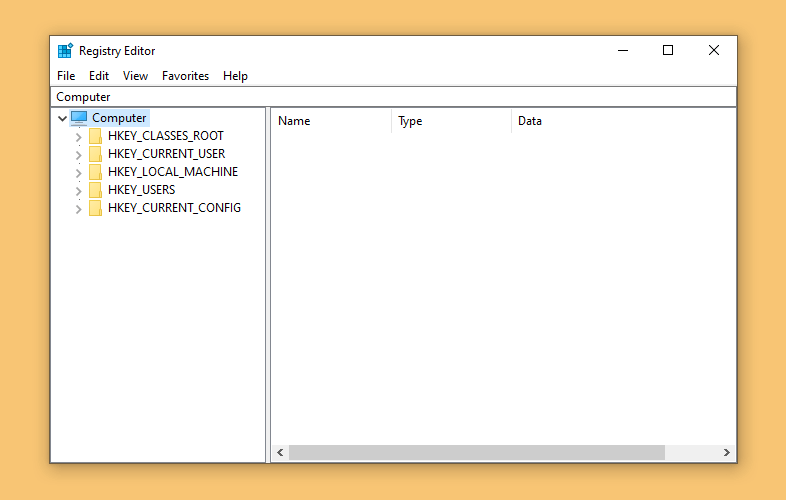The width and height of the screenshot is (786, 500).
Task: Open the Favorites menu
Action: 185,76
